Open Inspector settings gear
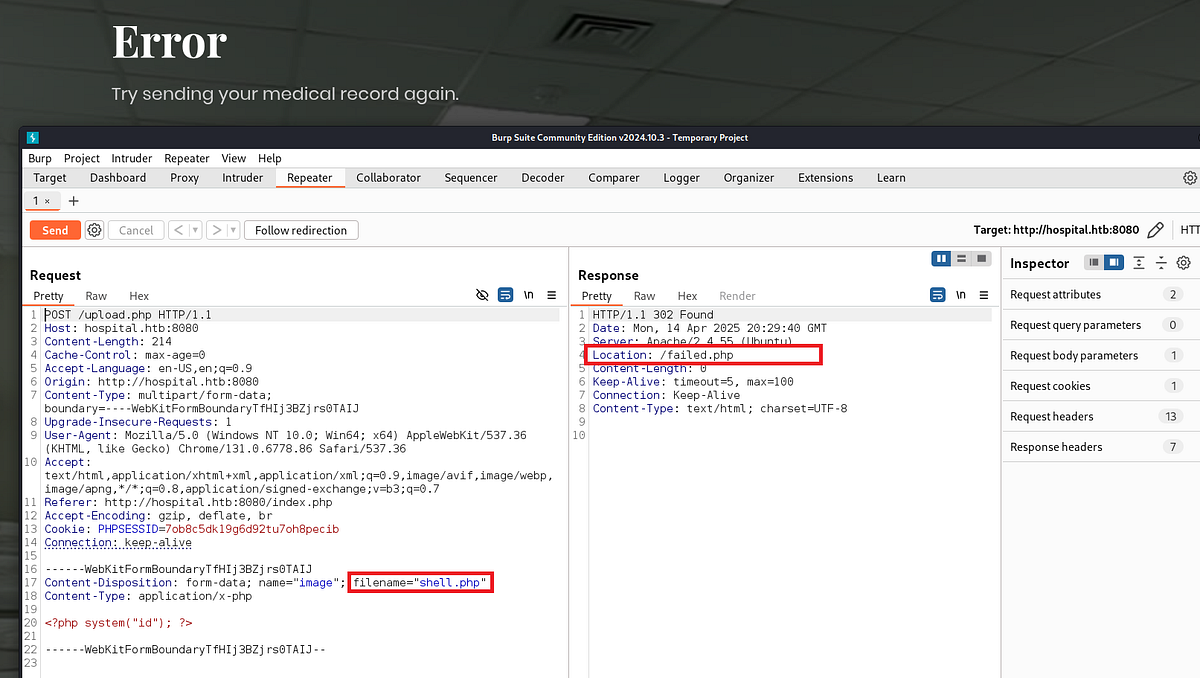Screen dimensions: 1200x678 pos(1184,263)
